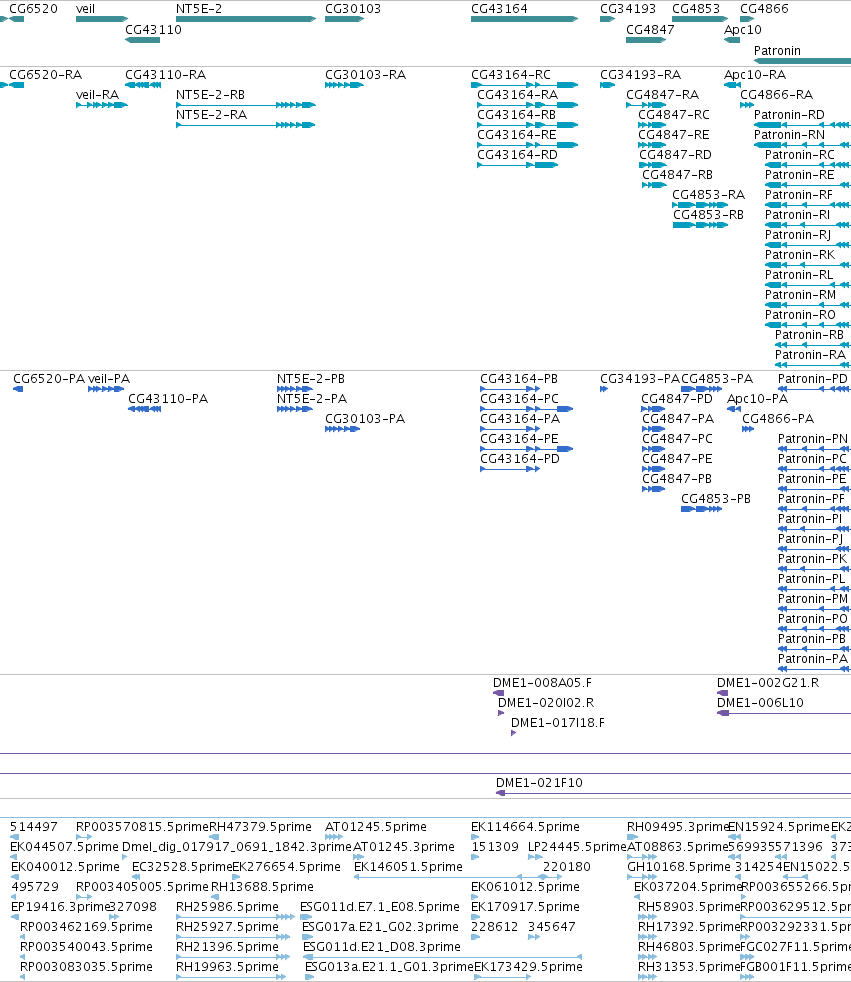Select protein CG6520-PA label

[49, 379]
